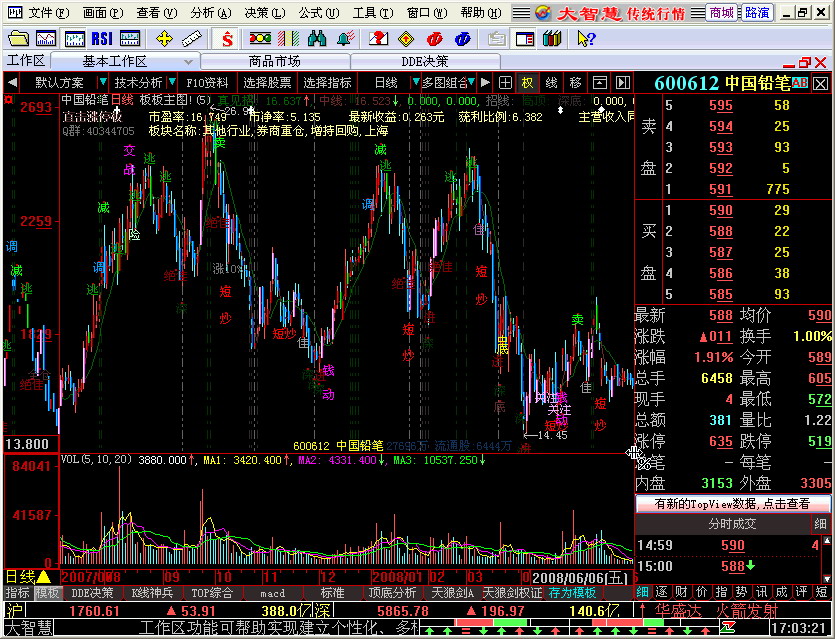Open the 公式(U) menu
The width and height of the screenshot is (835, 639).
tap(318, 13)
